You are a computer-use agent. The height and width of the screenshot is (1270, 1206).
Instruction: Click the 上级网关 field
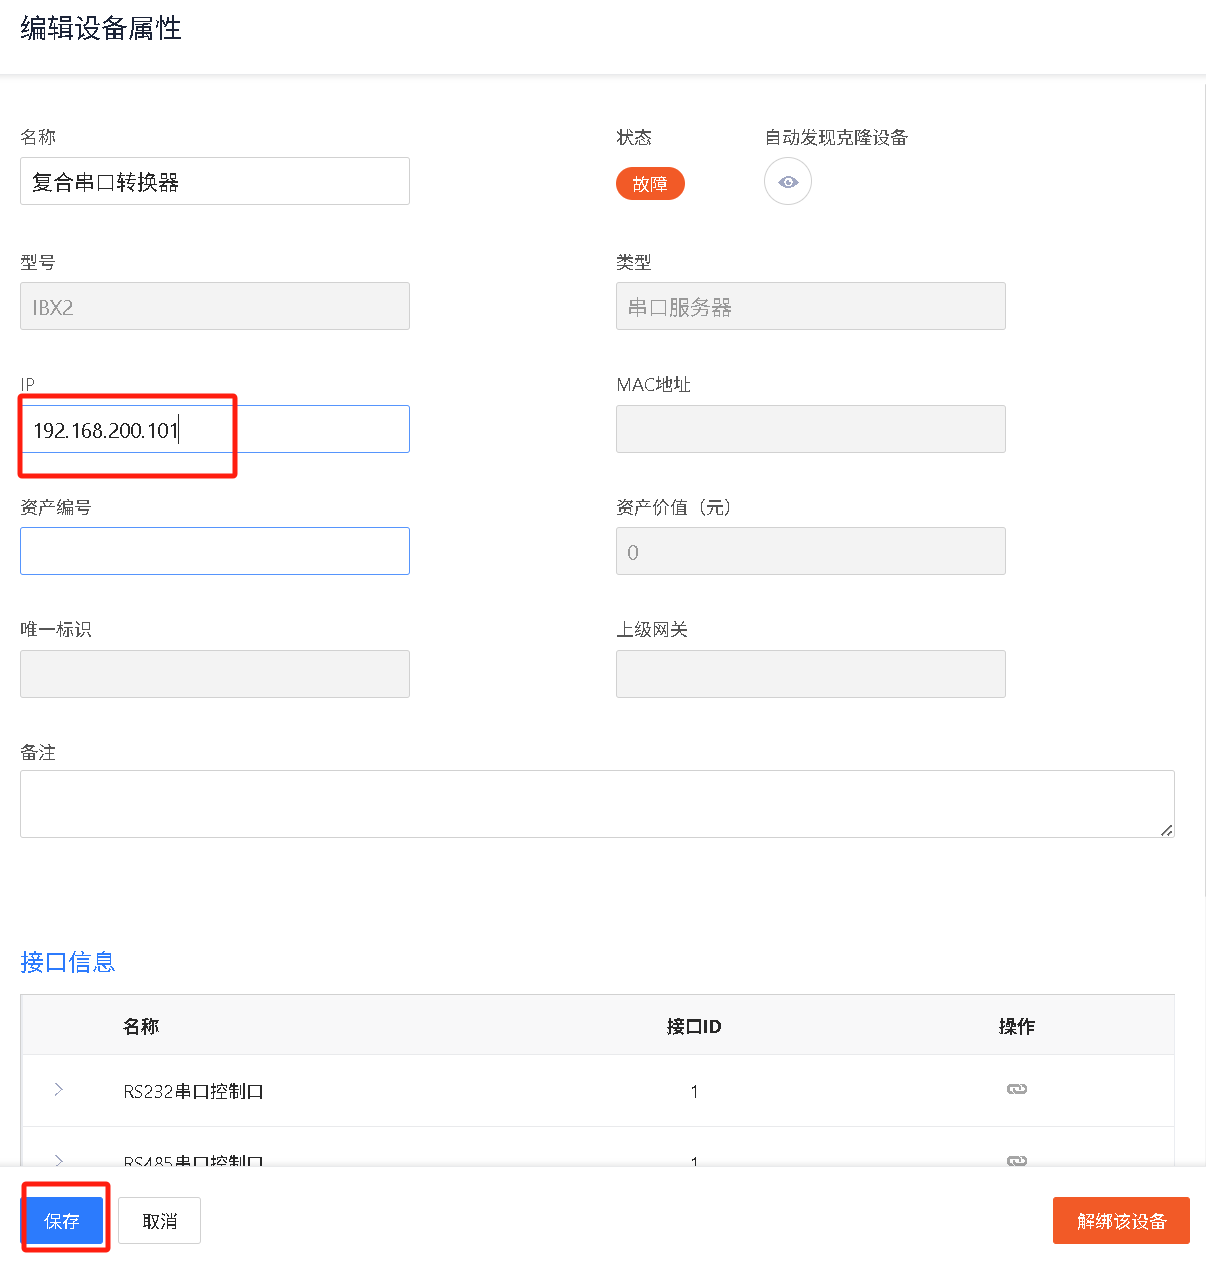coord(810,674)
